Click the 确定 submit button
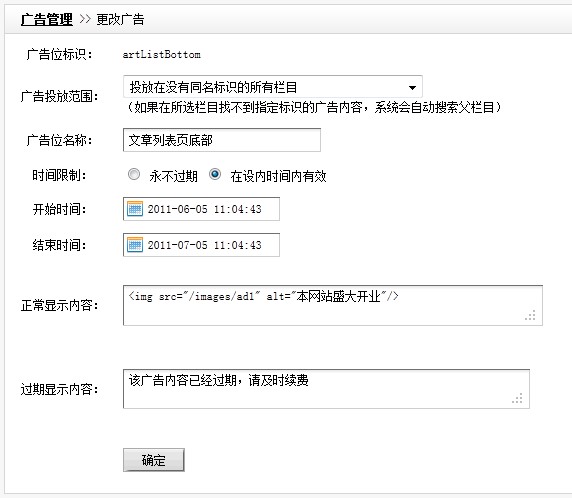Screen dimensions: 572x498 (154, 460)
